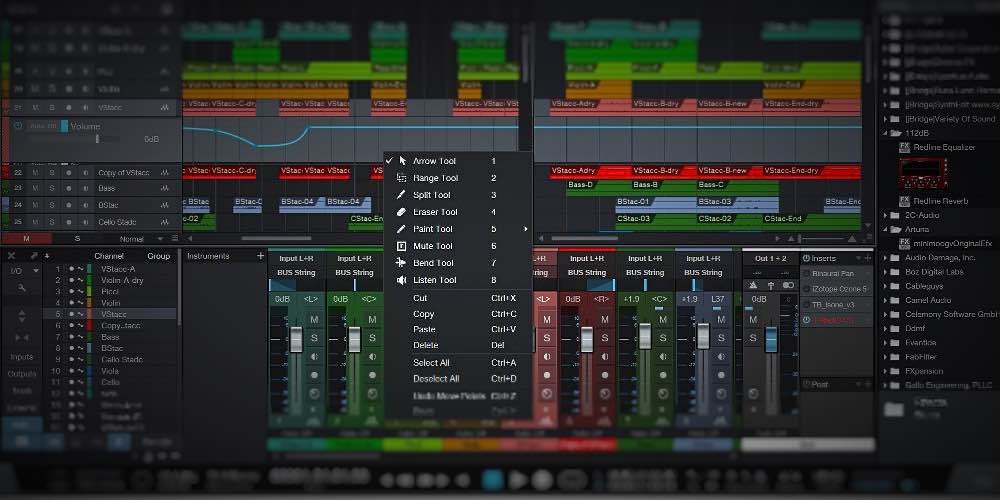Screen dimensions: 1000x500
Task: Activate the Bend Tool icon
Action: [x=402, y=263]
